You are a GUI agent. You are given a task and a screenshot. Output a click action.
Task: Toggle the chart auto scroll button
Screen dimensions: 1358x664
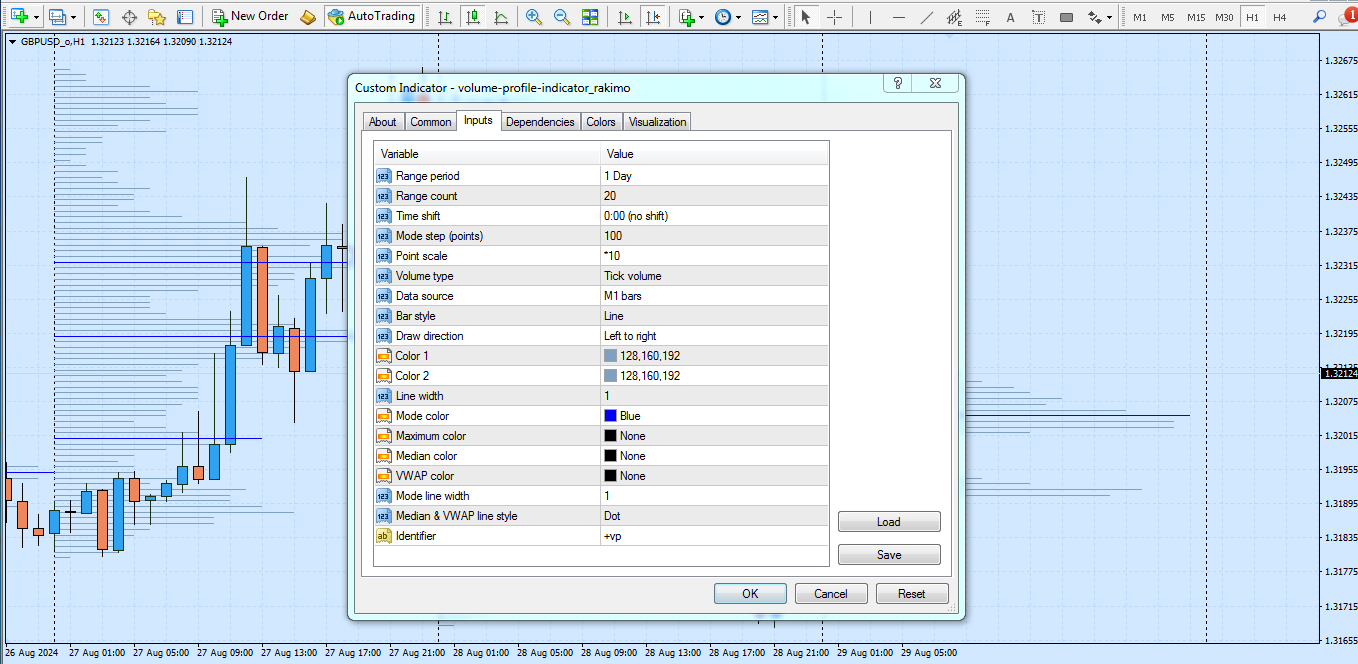coord(625,17)
